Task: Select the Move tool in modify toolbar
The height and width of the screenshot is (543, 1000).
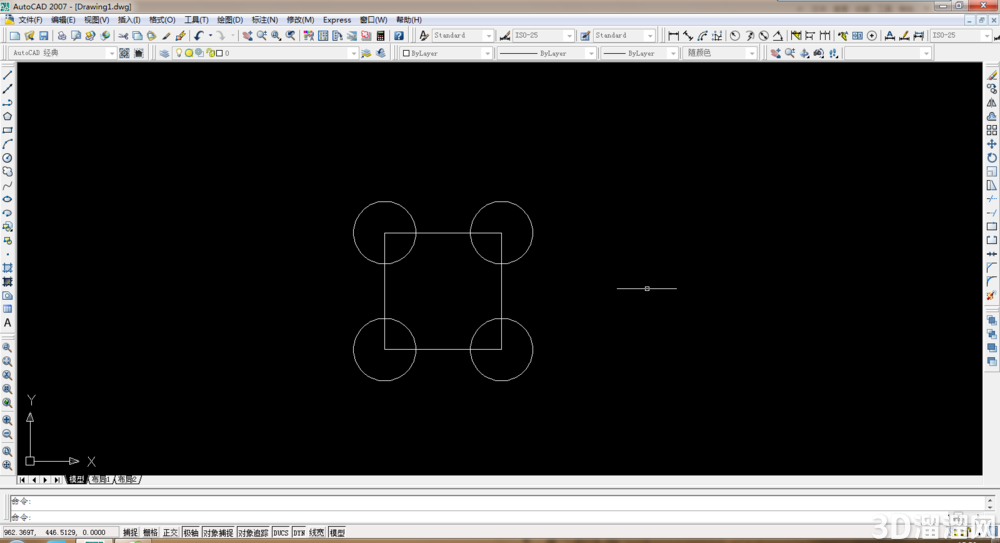Action: [x=992, y=144]
